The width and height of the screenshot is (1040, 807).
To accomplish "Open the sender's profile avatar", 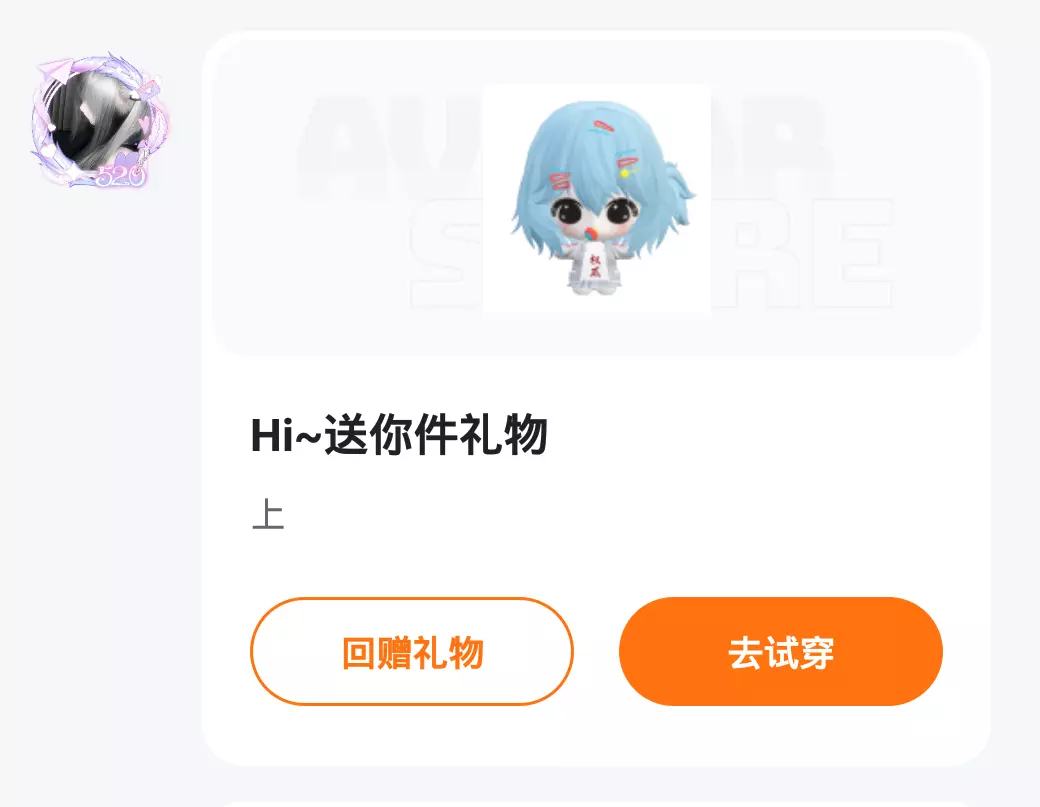I will pos(99,120).
